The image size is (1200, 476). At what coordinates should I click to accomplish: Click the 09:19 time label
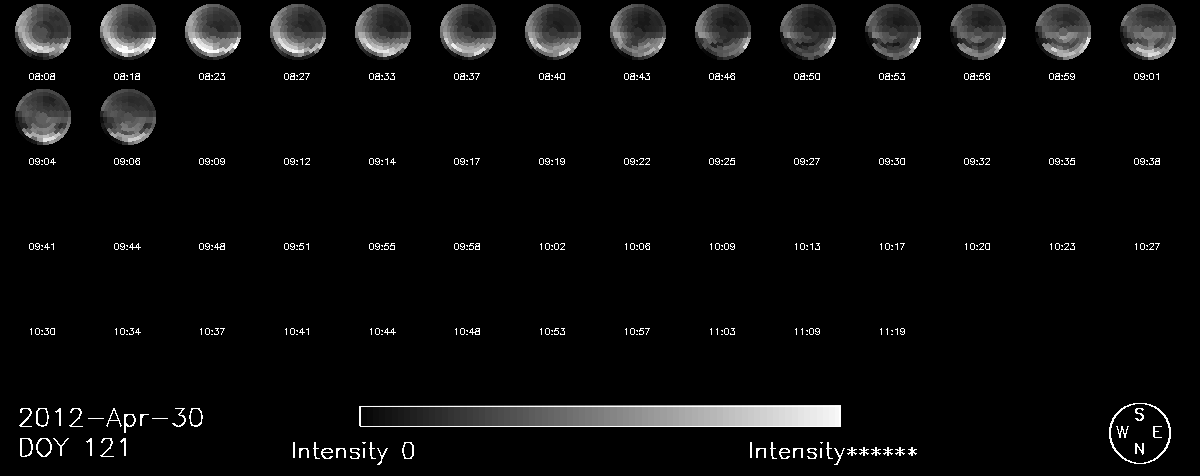(x=552, y=161)
